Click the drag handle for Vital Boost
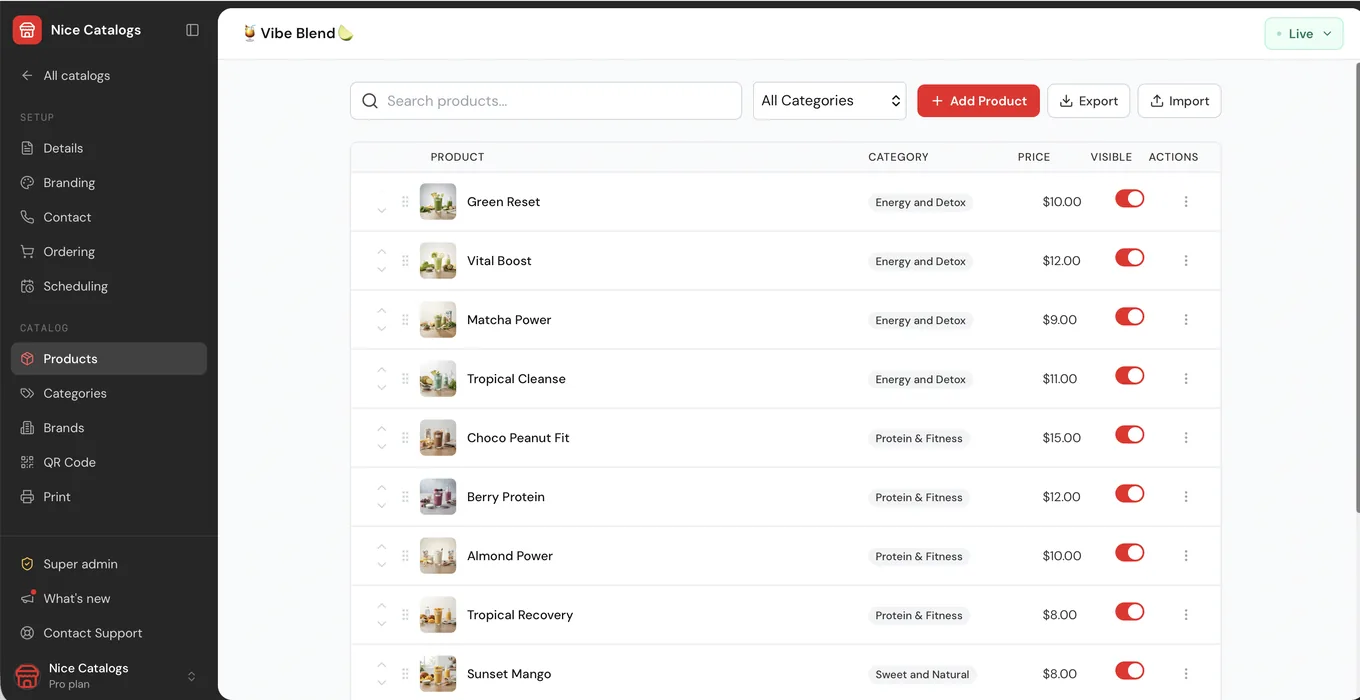1360x700 pixels. (405, 261)
